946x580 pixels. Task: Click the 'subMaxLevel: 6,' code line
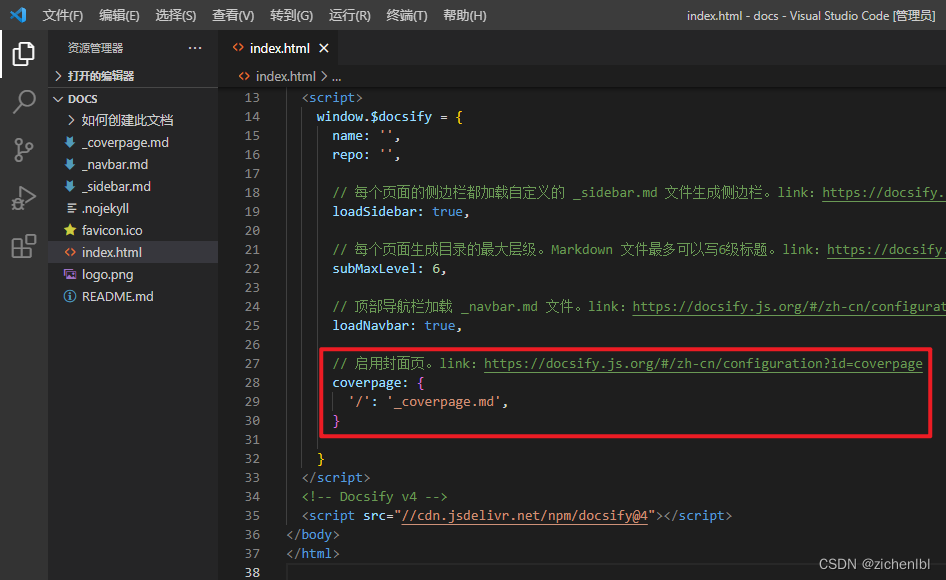coord(389,269)
